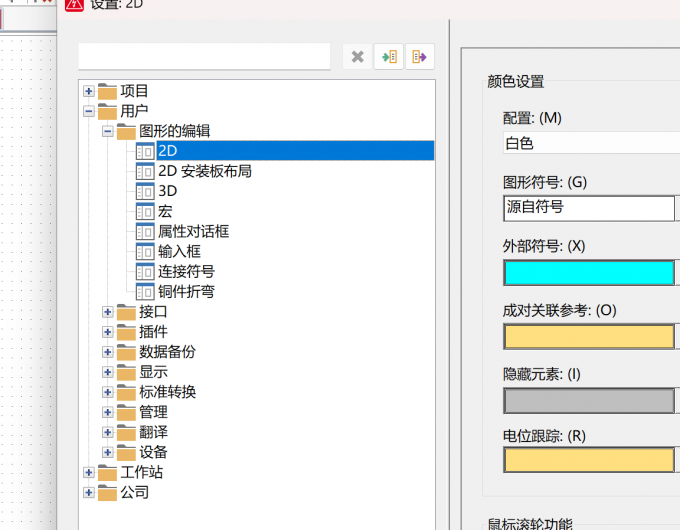Viewport: 680px width, 530px height.
Task: Click the 铜件折弯 settings page icon
Action: click(x=145, y=291)
